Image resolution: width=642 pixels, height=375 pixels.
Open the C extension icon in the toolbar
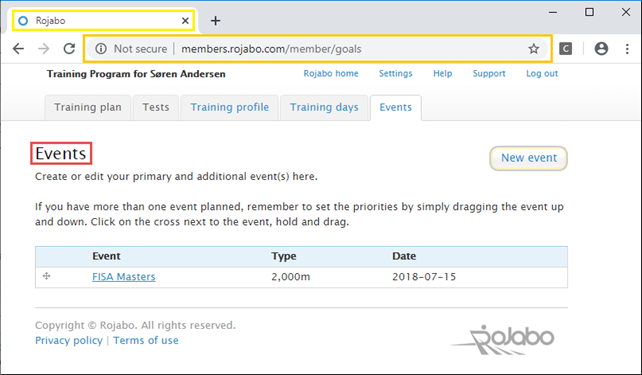tap(565, 49)
